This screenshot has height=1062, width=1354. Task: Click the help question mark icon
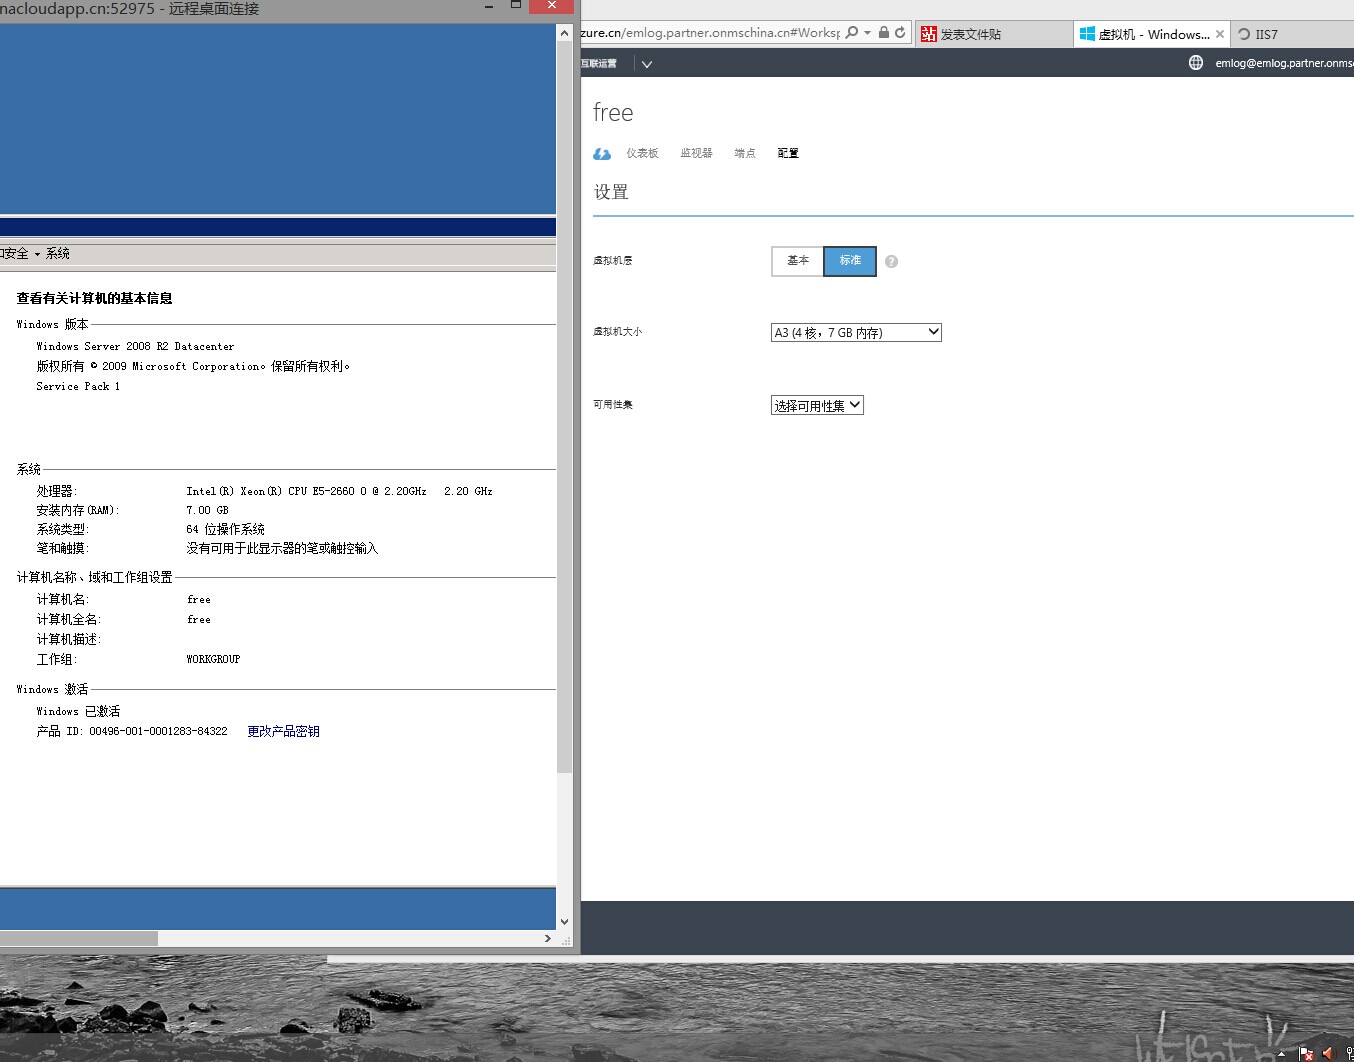(x=891, y=262)
